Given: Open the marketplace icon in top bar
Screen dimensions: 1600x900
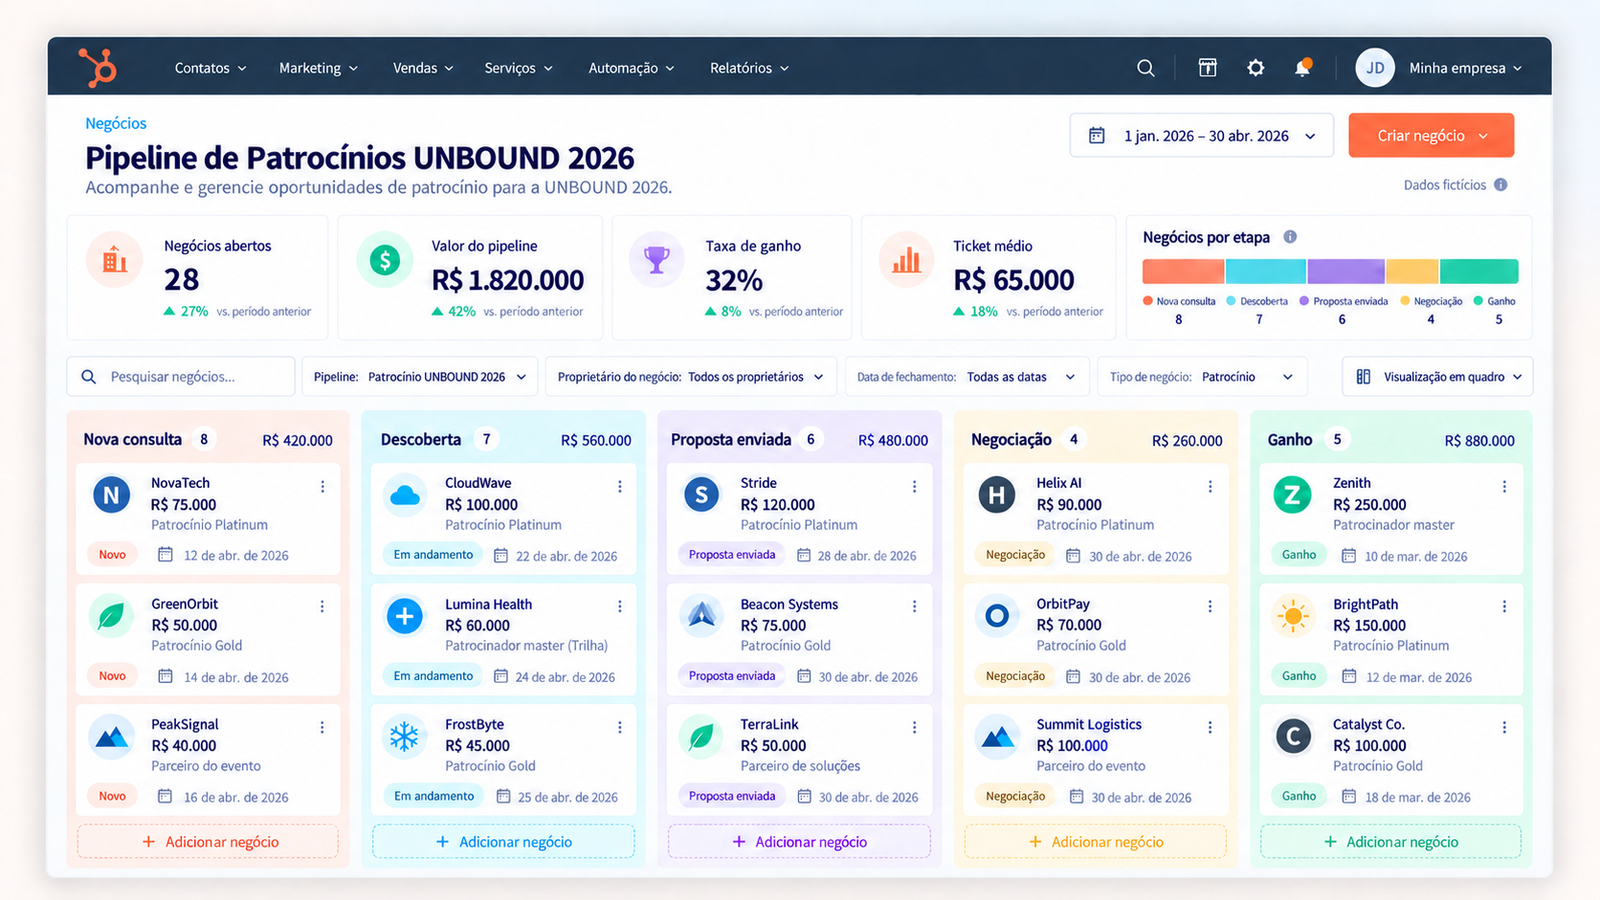Looking at the screenshot, I should pos(1208,68).
